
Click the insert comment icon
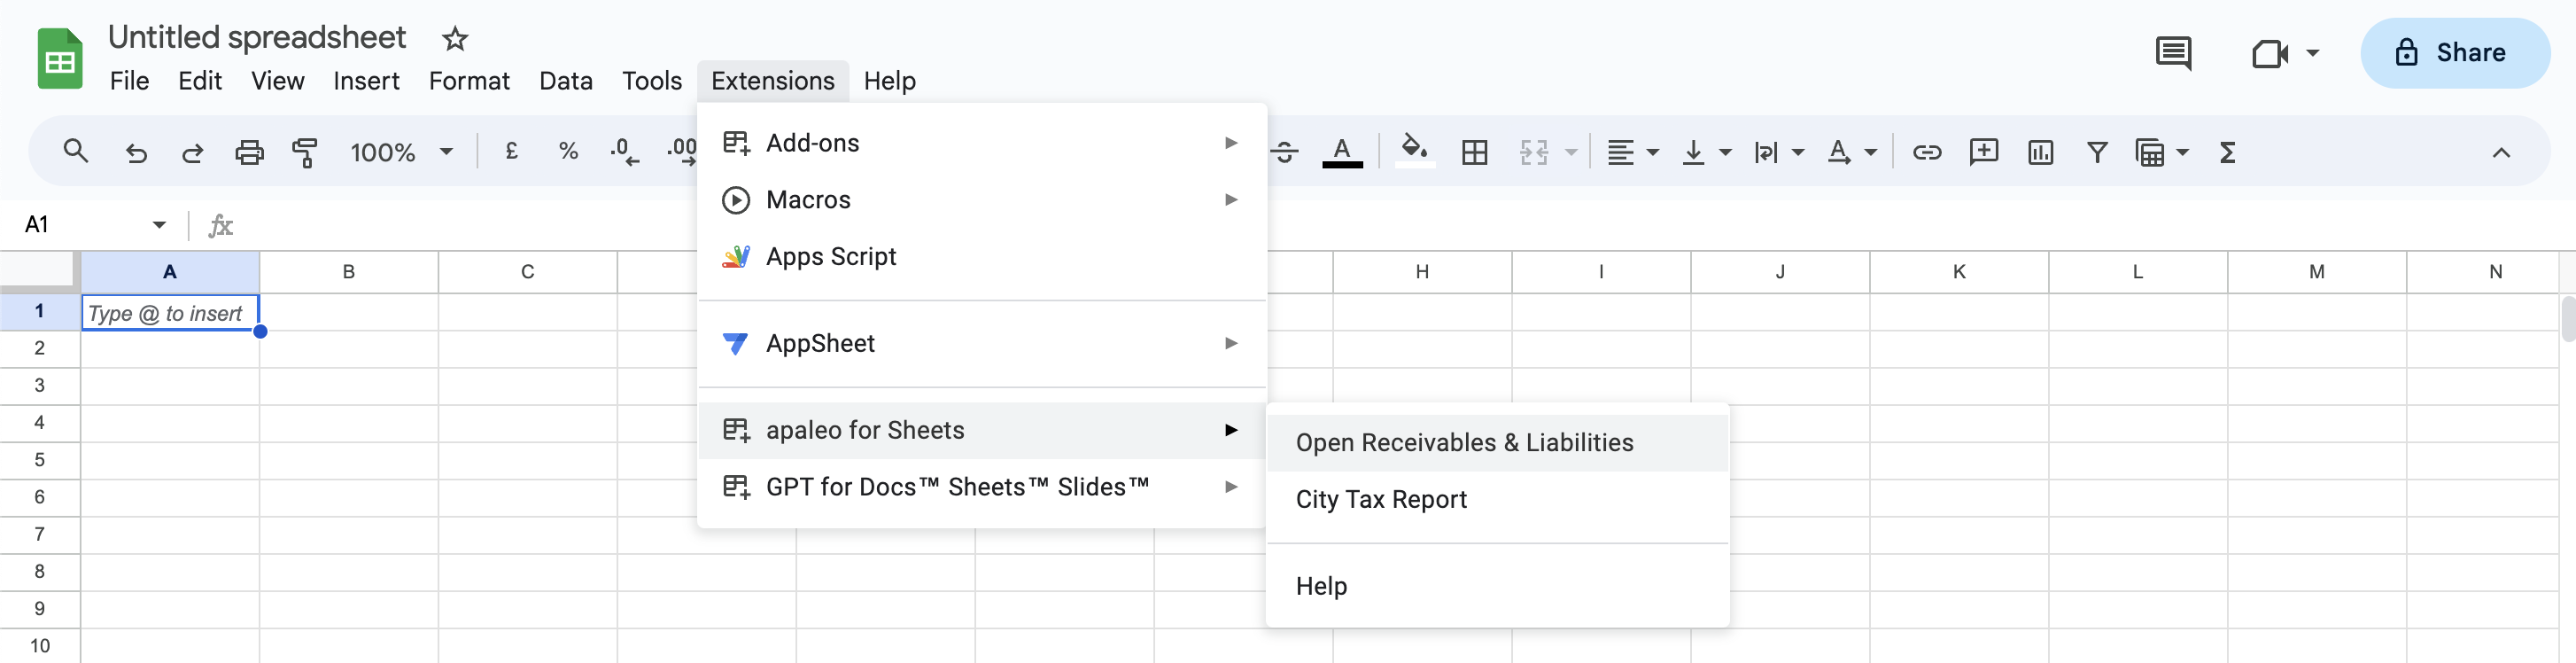point(1983,152)
